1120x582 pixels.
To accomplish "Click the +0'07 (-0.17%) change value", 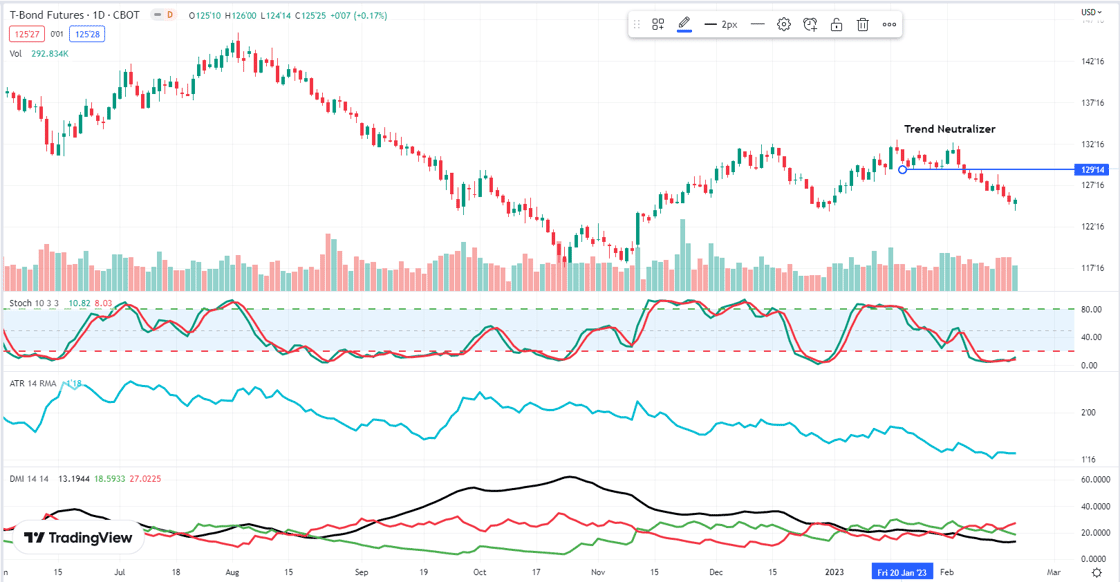I will (361, 15).
